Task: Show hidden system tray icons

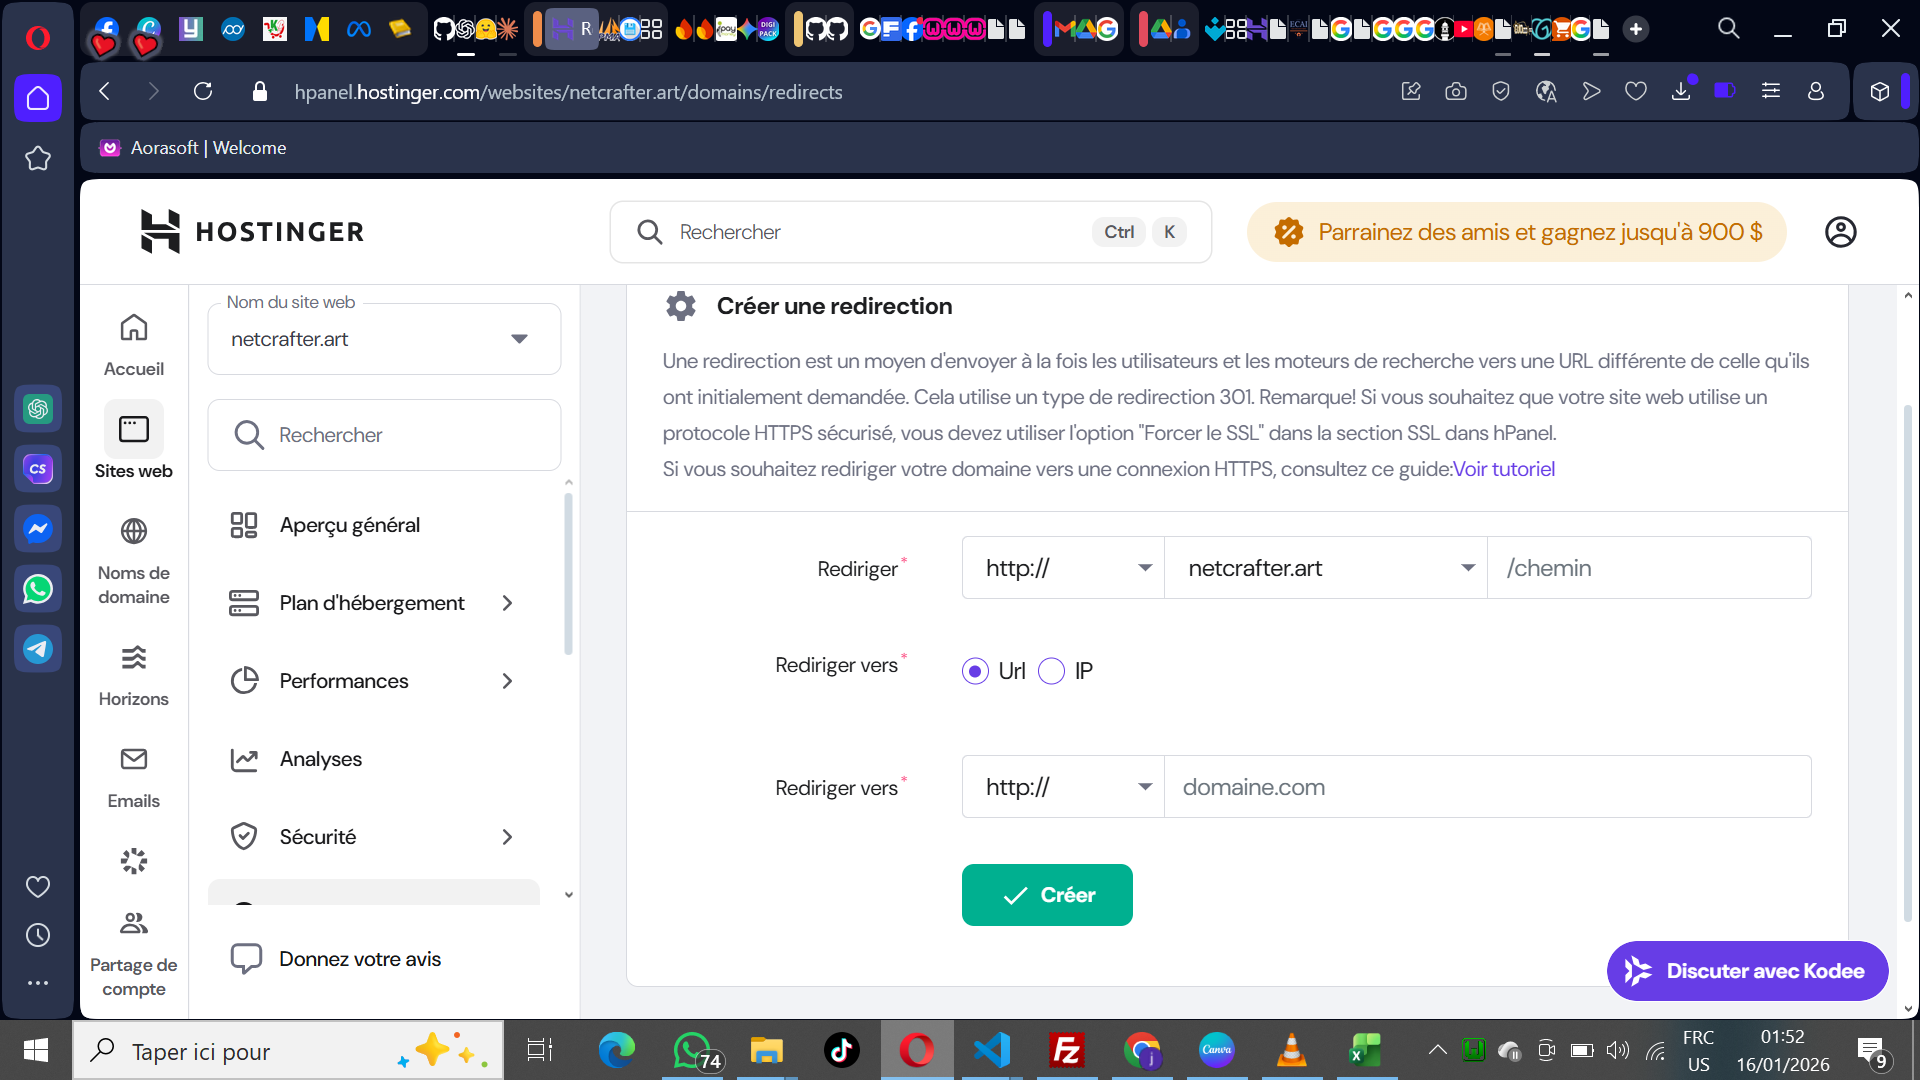Action: (x=1437, y=1050)
